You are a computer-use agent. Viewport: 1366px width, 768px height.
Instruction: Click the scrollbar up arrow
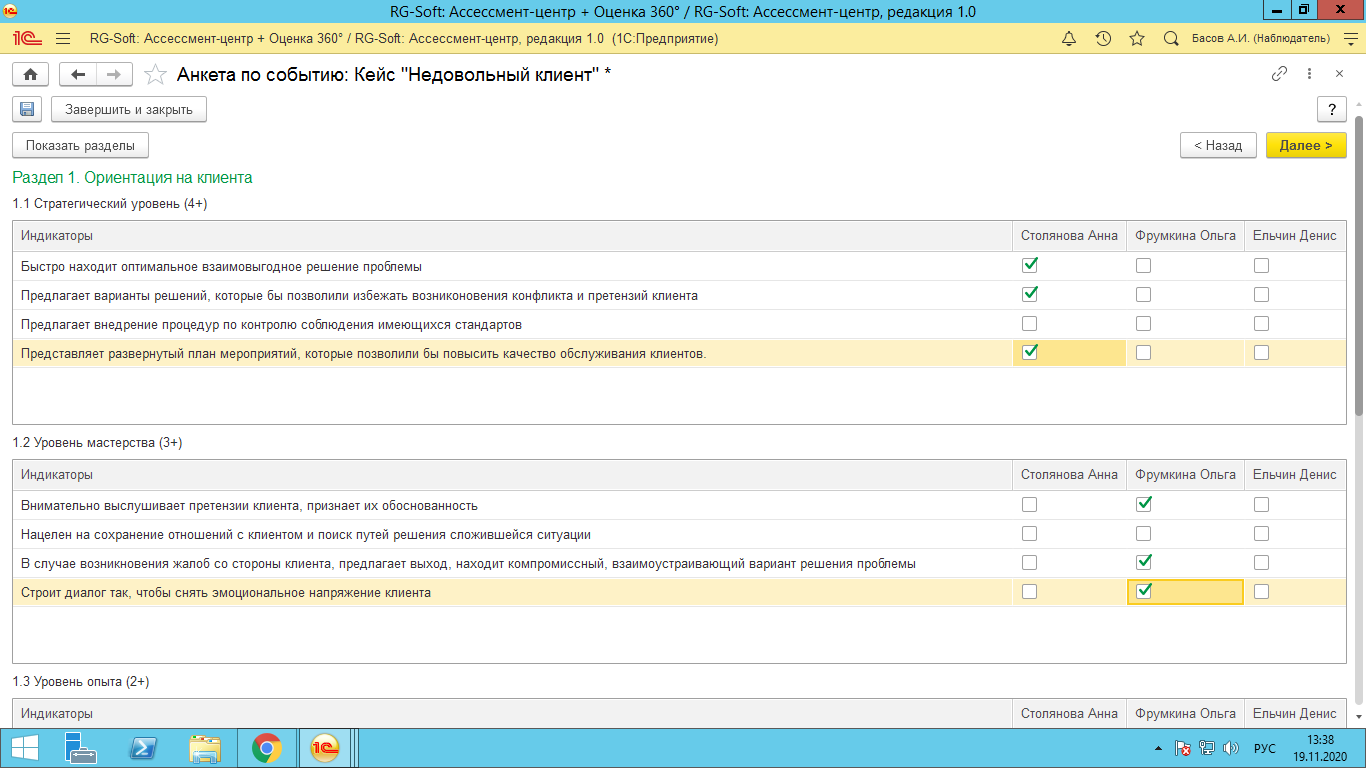point(1358,103)
